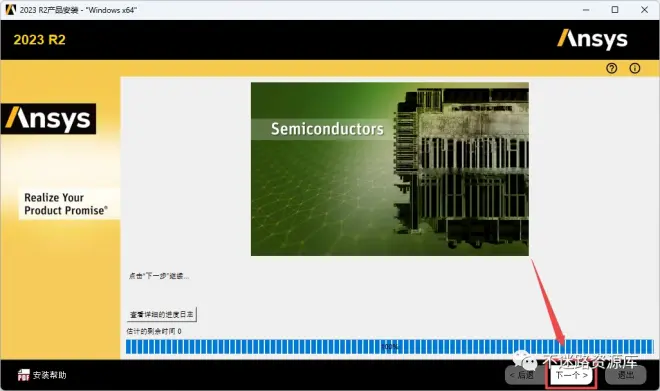Click the < 后退 button
This screenshot has height=391, width=660.
click(x=525, y=375)
